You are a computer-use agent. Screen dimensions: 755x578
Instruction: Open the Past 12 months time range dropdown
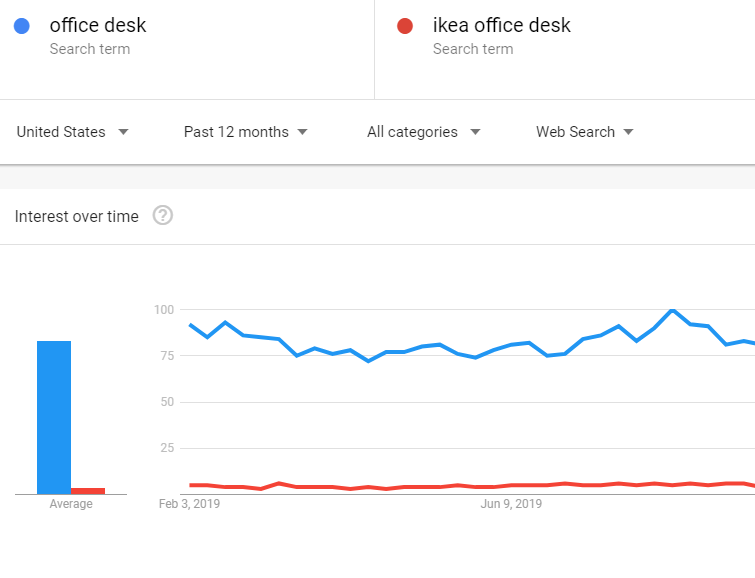(x=246, y=132)
